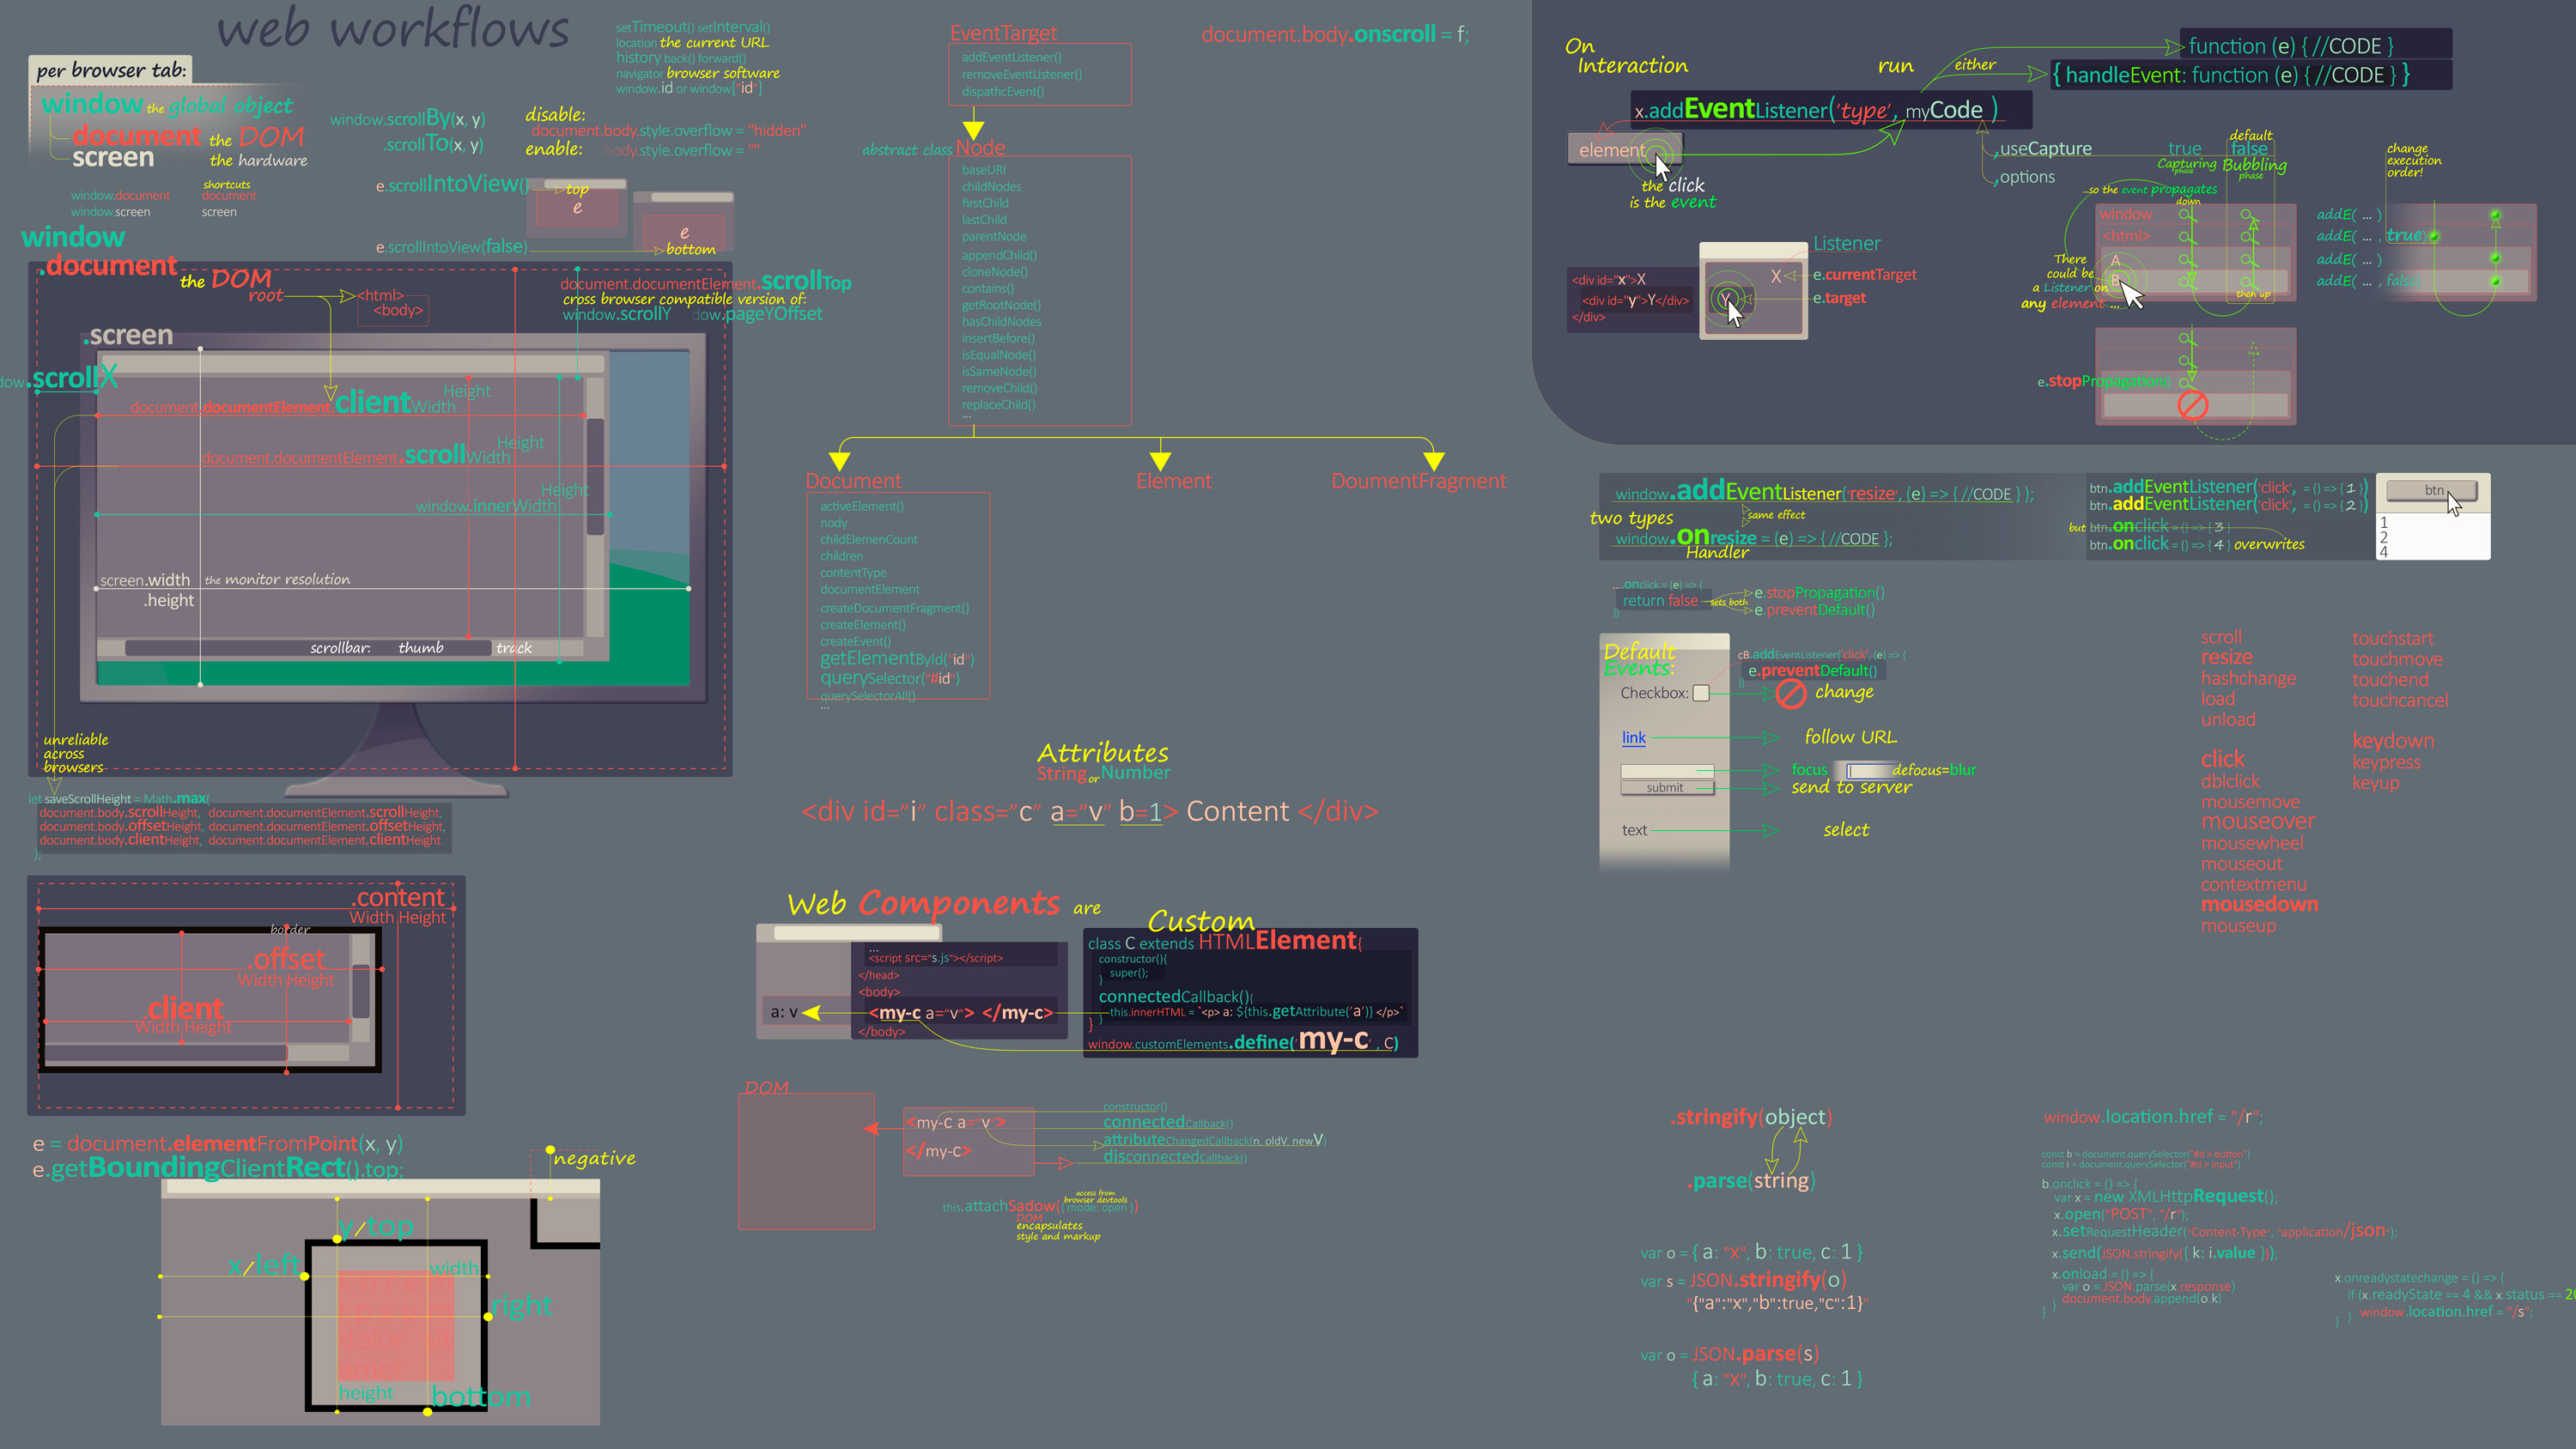
Task: Click "class C extends HTMLElement" code line
Action: [1224, 941]
